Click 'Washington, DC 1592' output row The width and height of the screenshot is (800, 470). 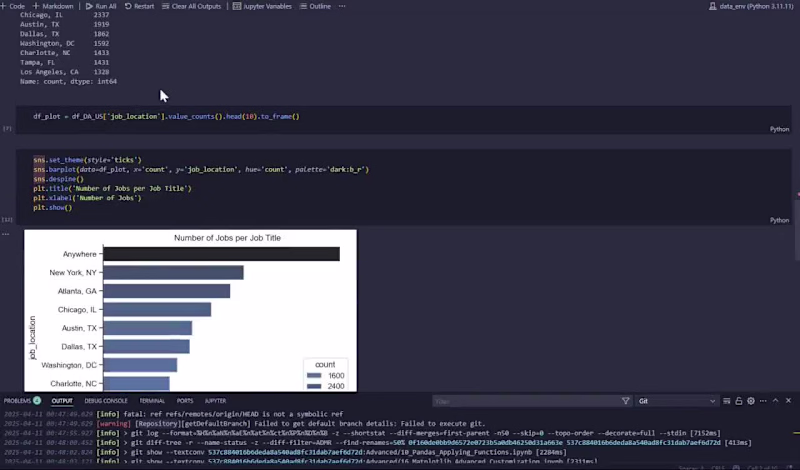[x=64, y=43]
